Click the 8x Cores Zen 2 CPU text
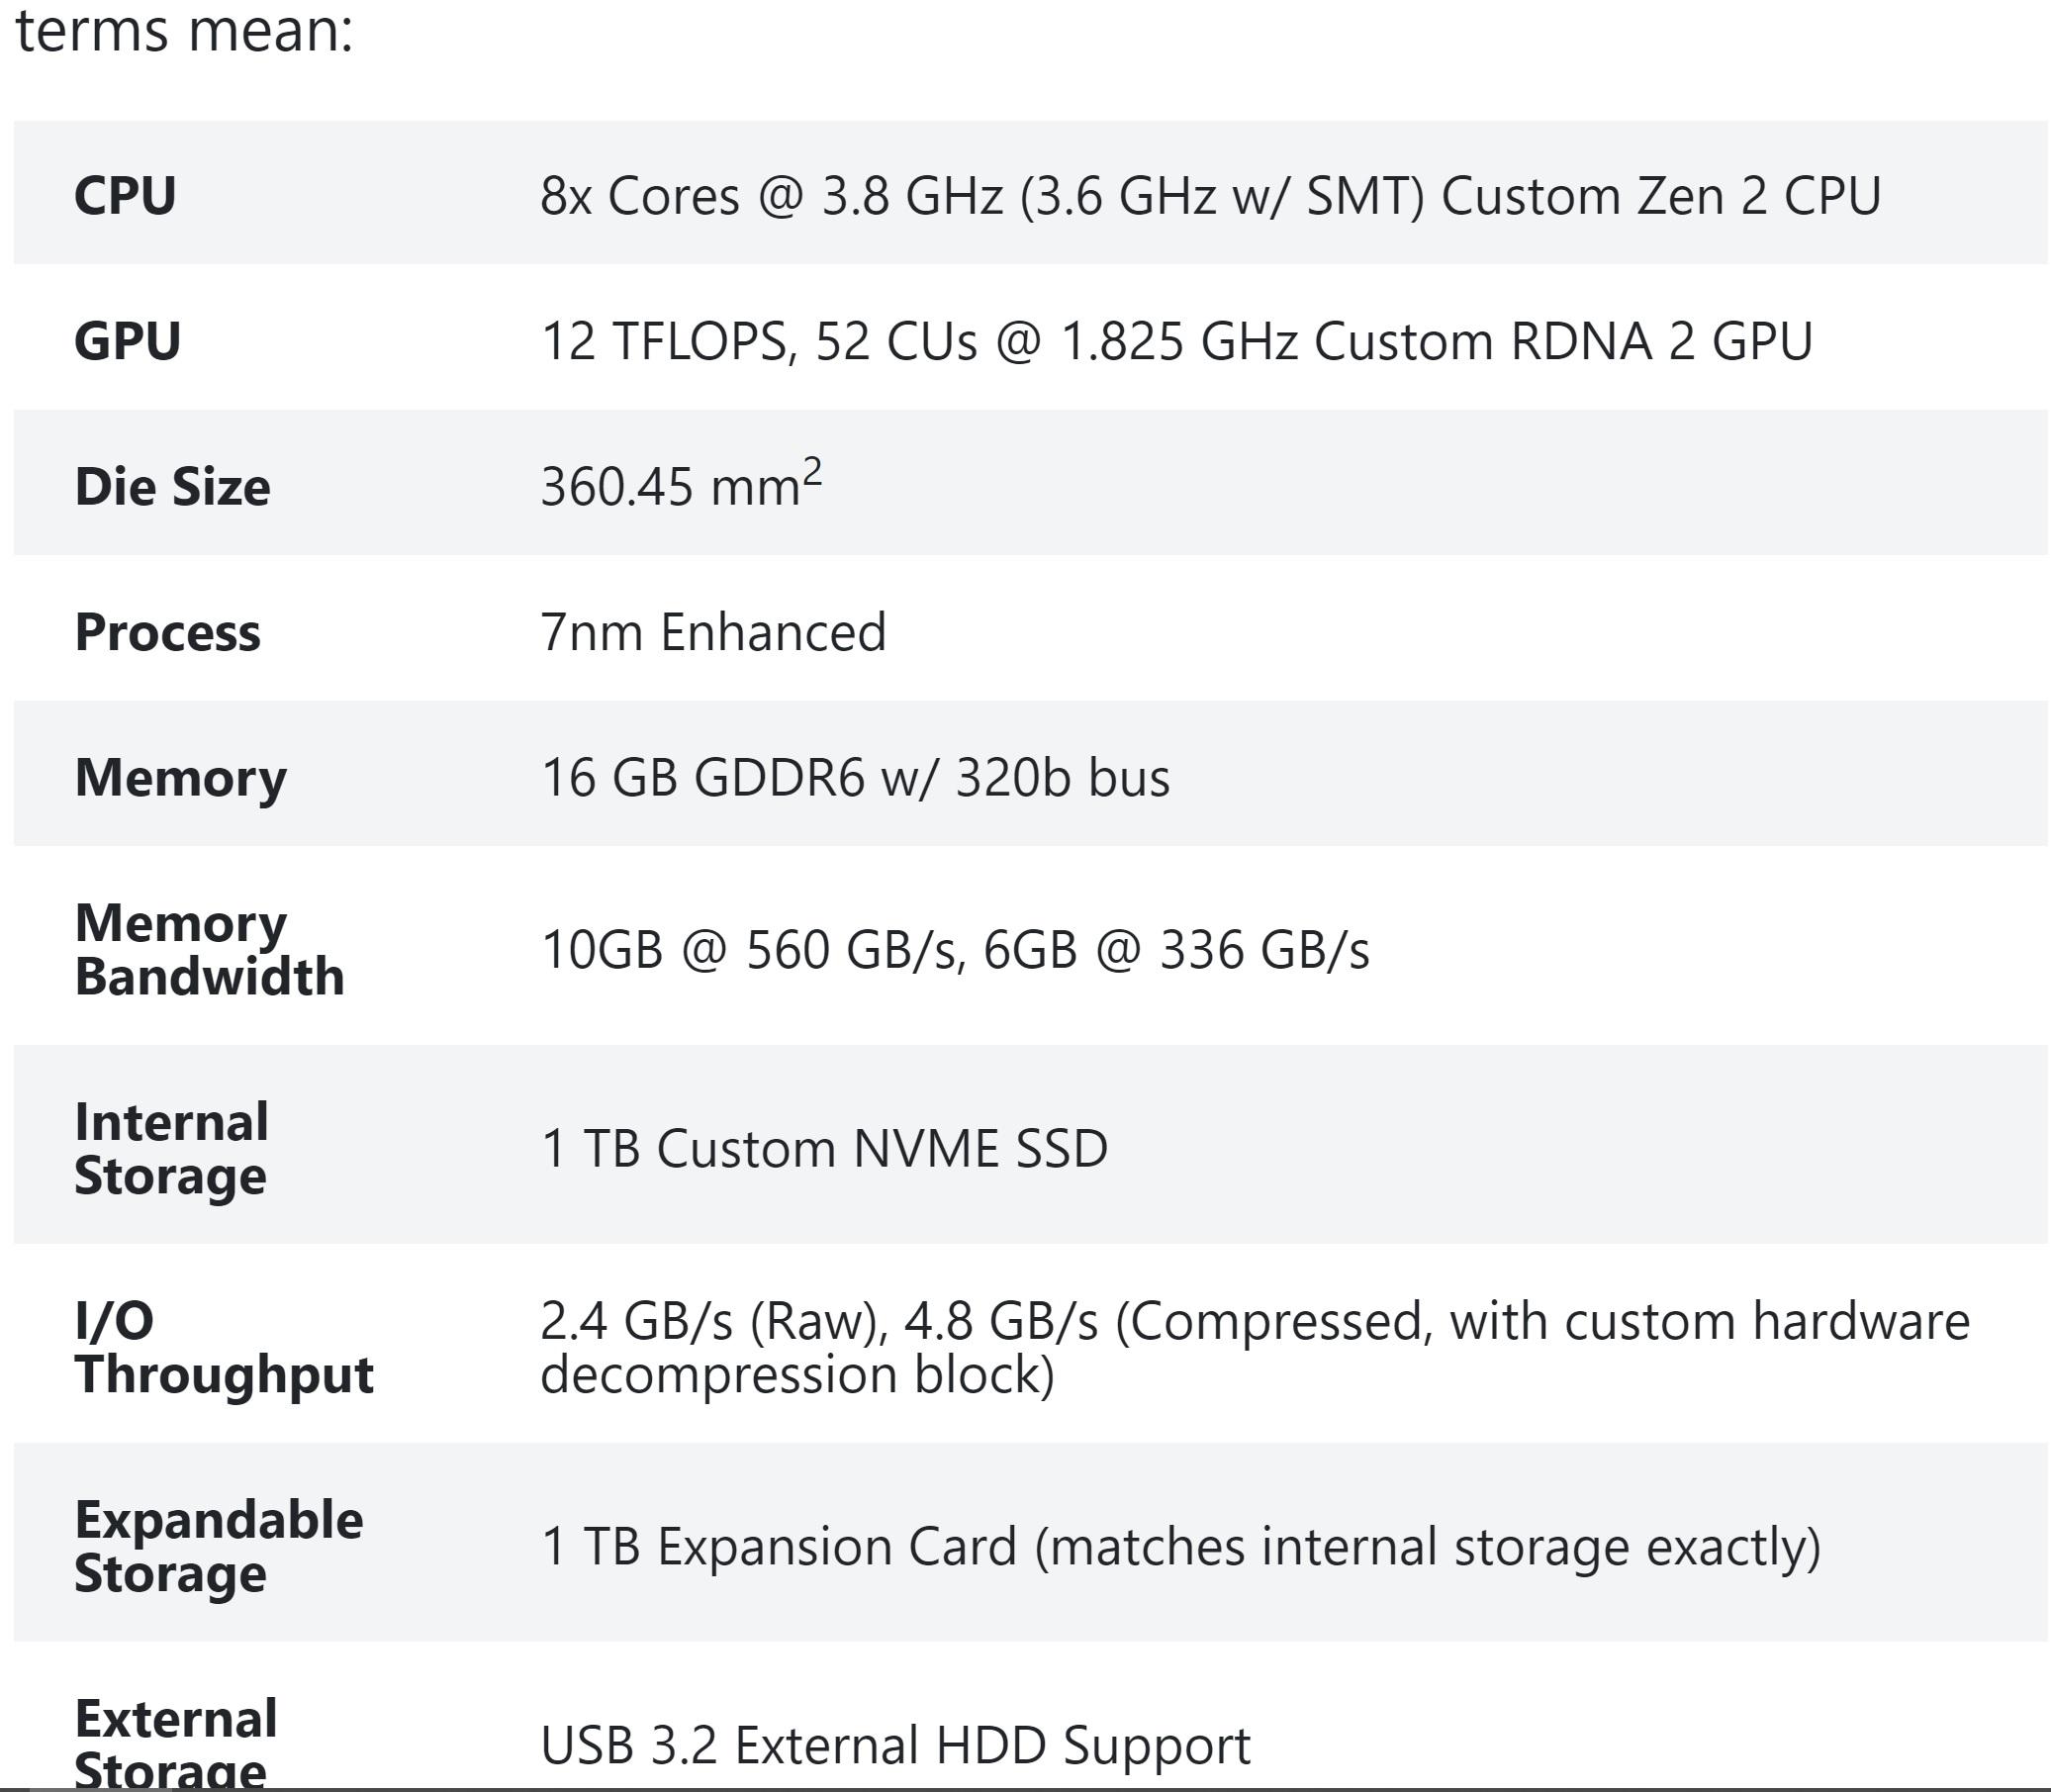 [1210, 196]
